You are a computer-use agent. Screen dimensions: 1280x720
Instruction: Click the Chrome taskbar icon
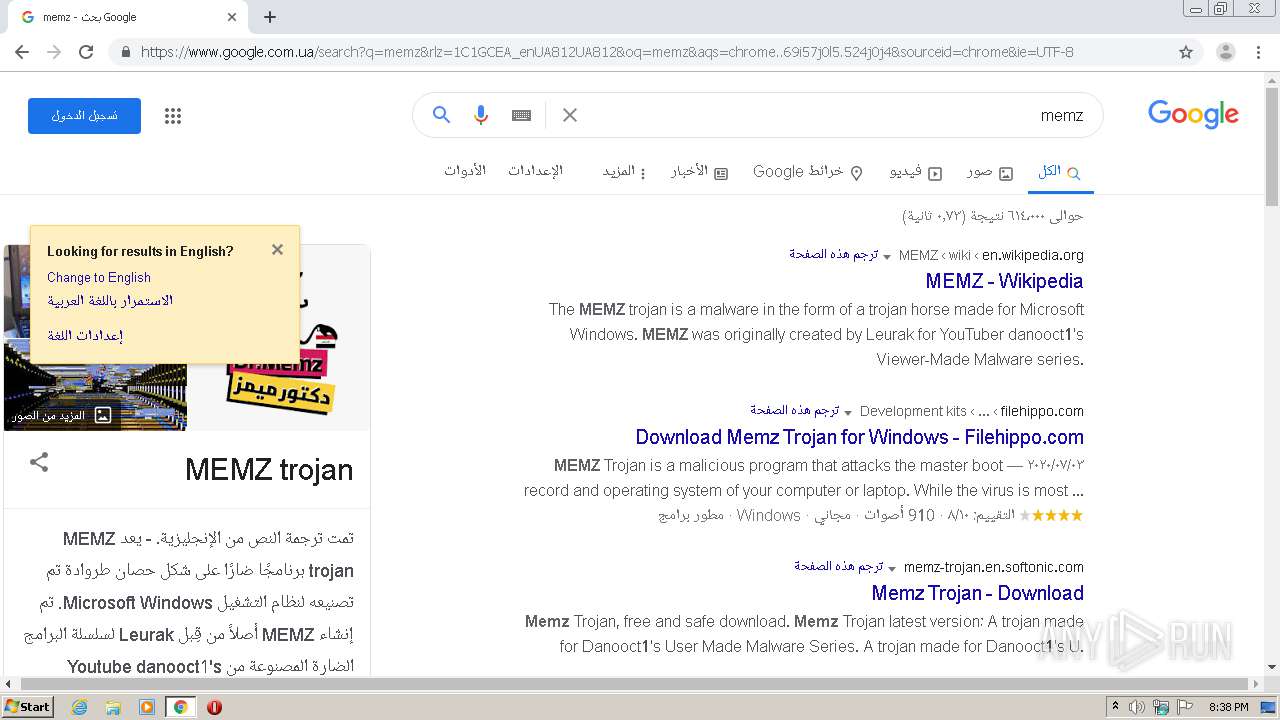click(x=180, y=707)
